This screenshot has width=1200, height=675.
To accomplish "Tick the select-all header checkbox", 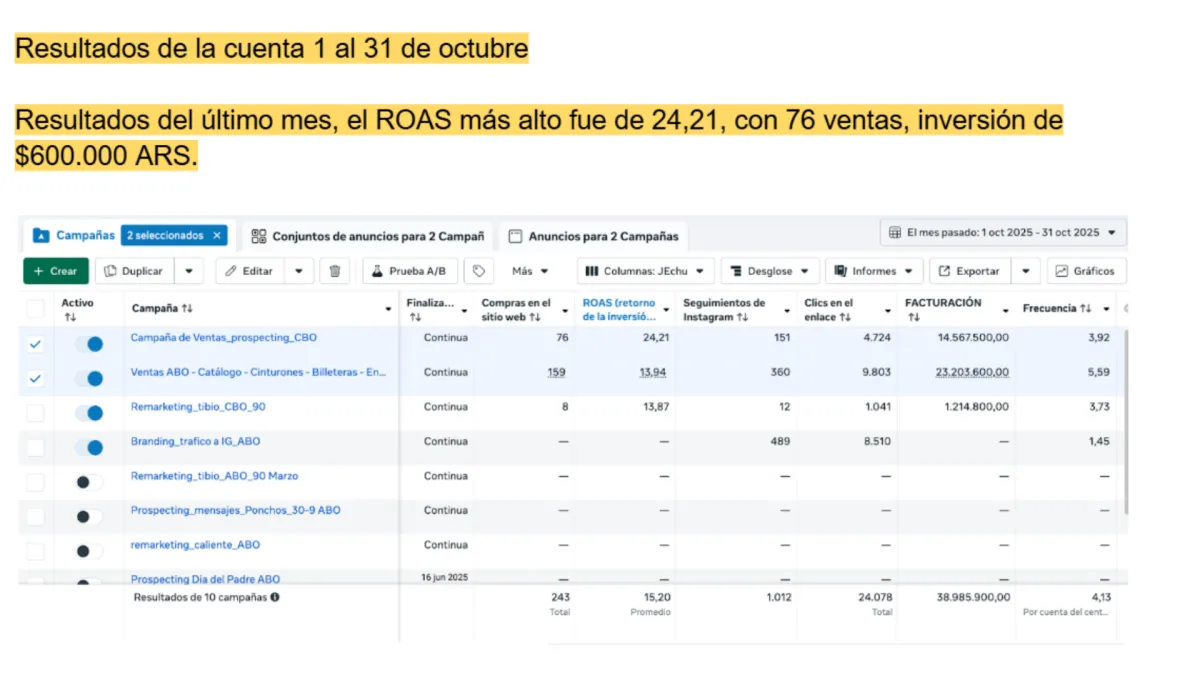I will 36,308.
